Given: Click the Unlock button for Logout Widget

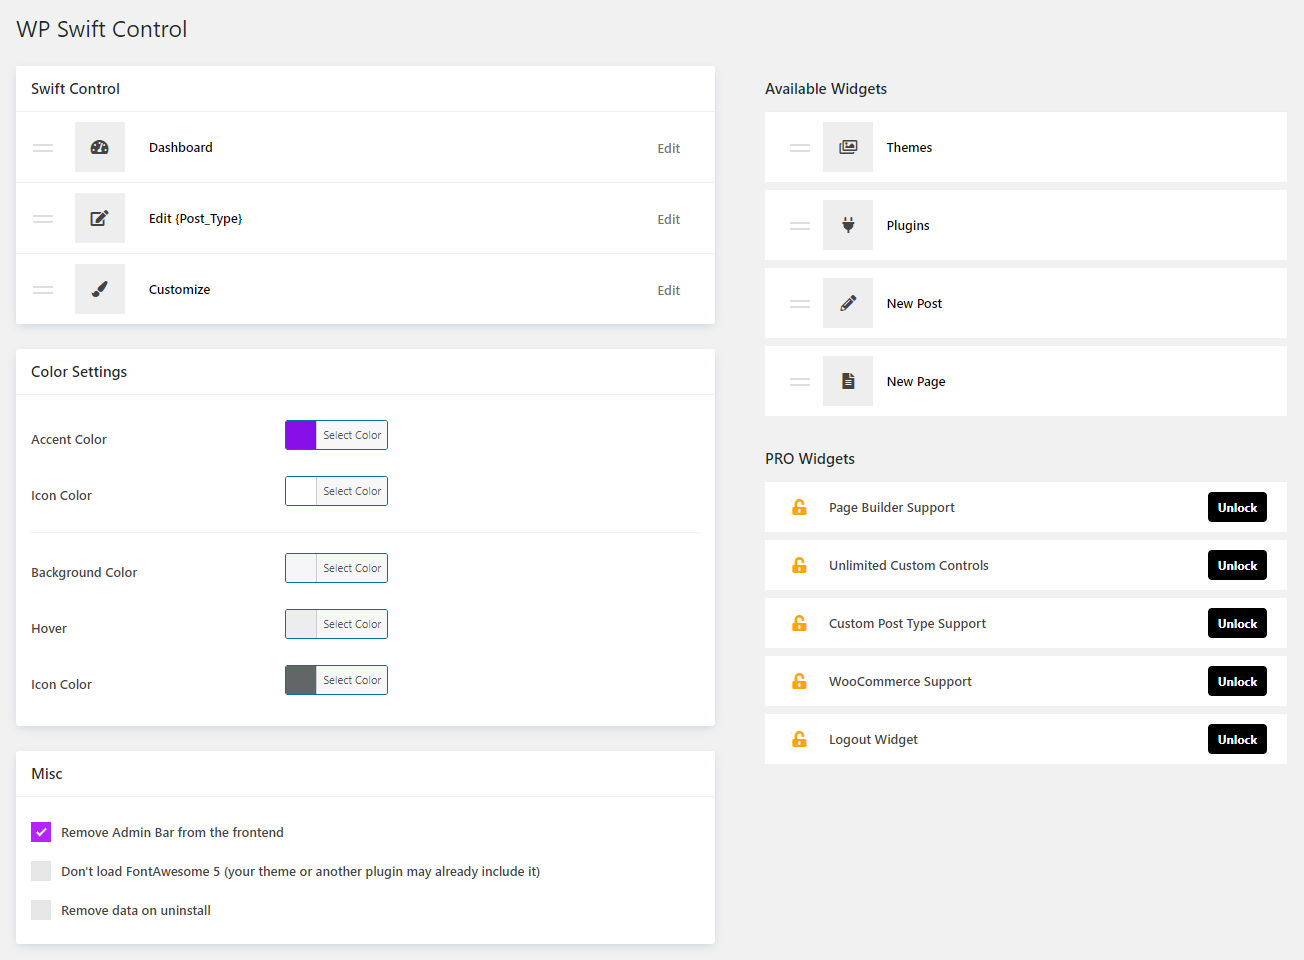Looking at the screenshot, I should coord(1237,739).
